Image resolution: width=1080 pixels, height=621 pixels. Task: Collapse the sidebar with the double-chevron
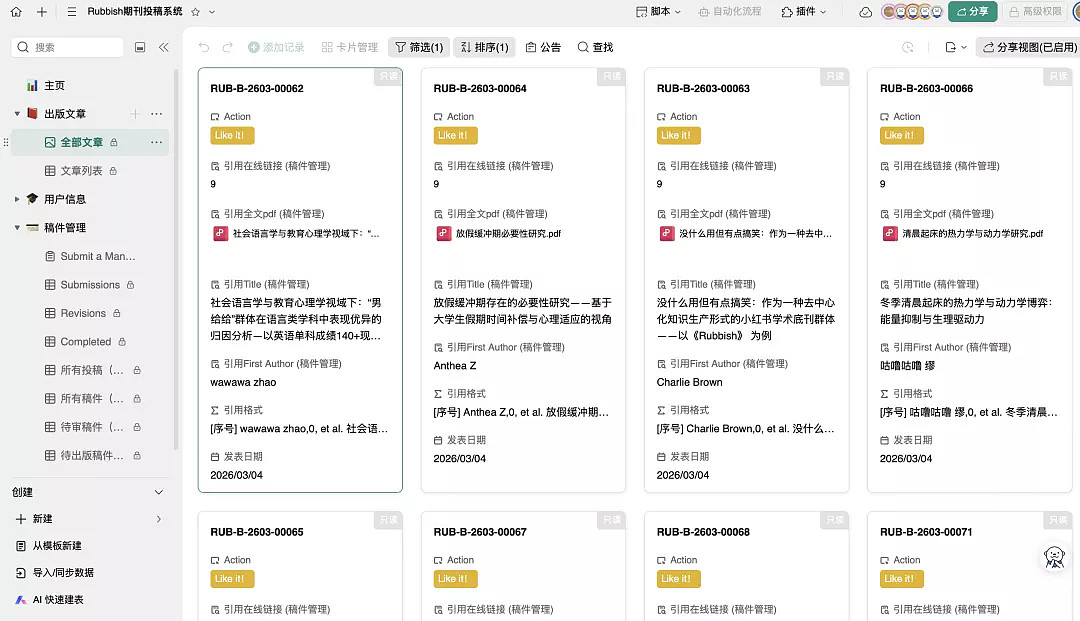(164, 47)
